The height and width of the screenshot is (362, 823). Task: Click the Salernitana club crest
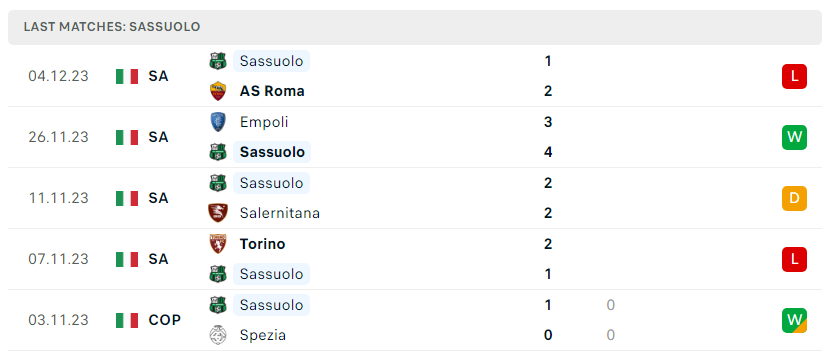tap(217, 213)
